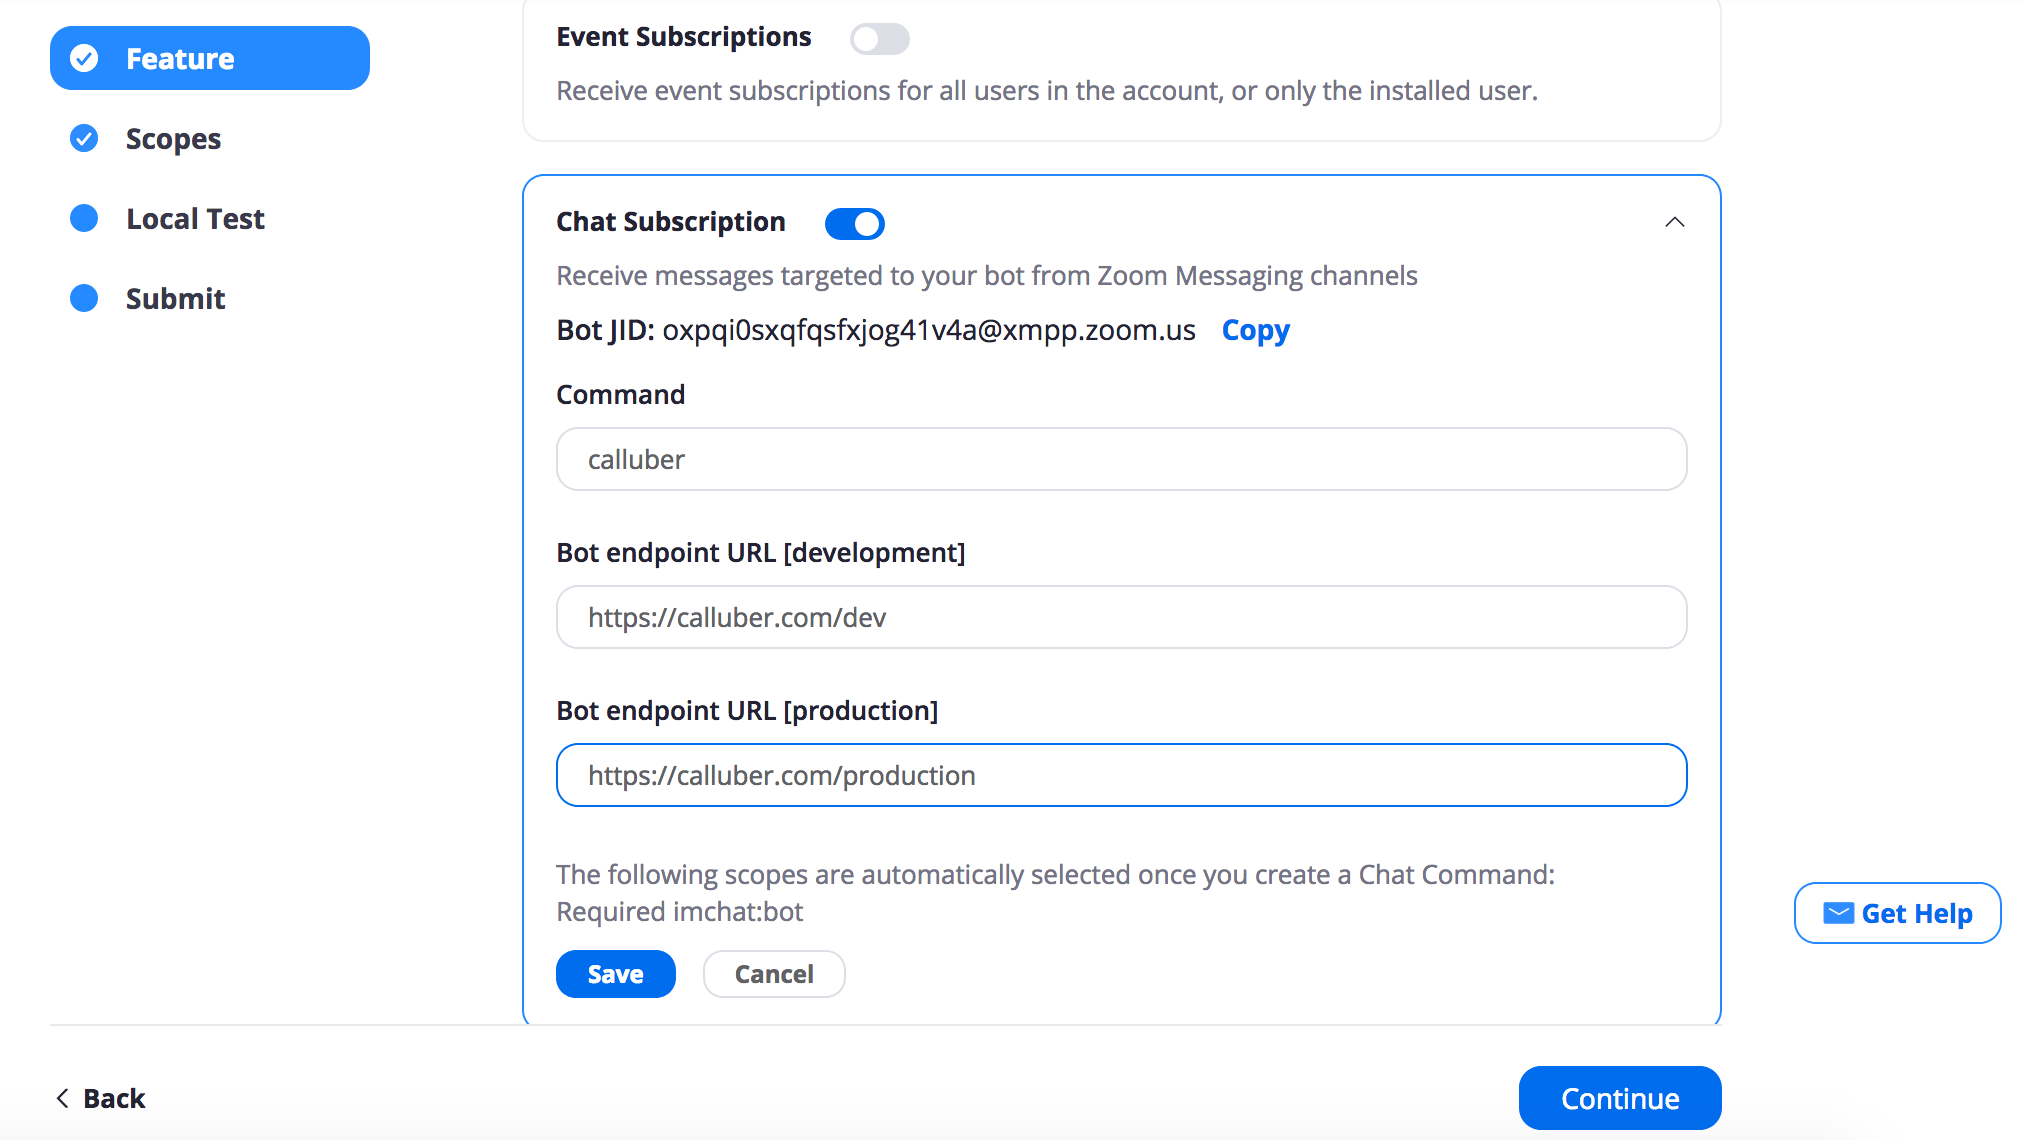Save the chat subscription settings
Screen dimensions: 2022x1140
pyautogui.click(x=616, y=974)
